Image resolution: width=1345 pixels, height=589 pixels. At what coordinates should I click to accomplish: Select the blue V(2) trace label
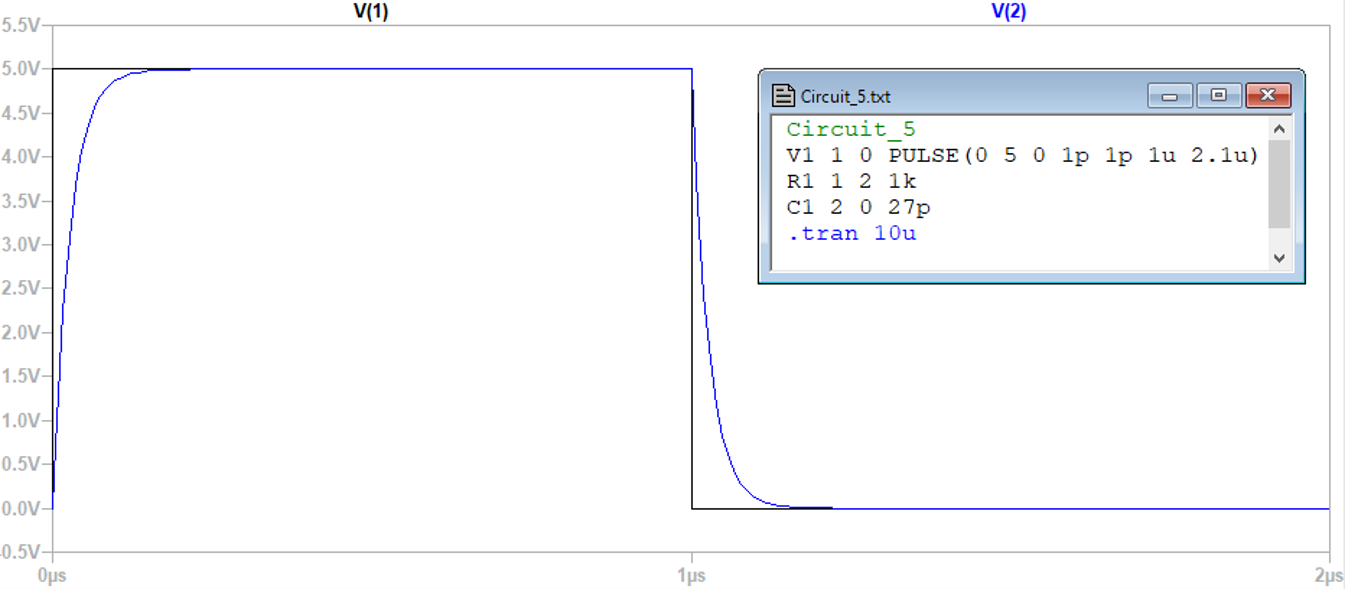(1008, 12)
